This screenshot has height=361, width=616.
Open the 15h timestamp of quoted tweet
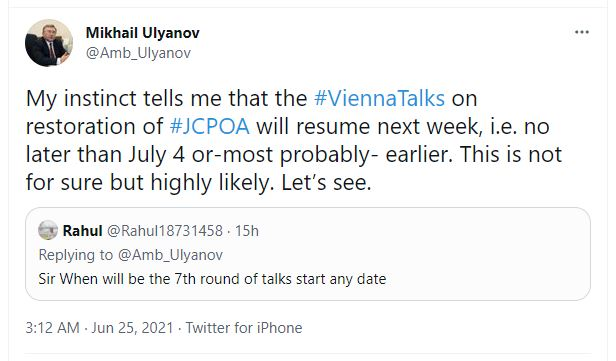click(247, 231)
